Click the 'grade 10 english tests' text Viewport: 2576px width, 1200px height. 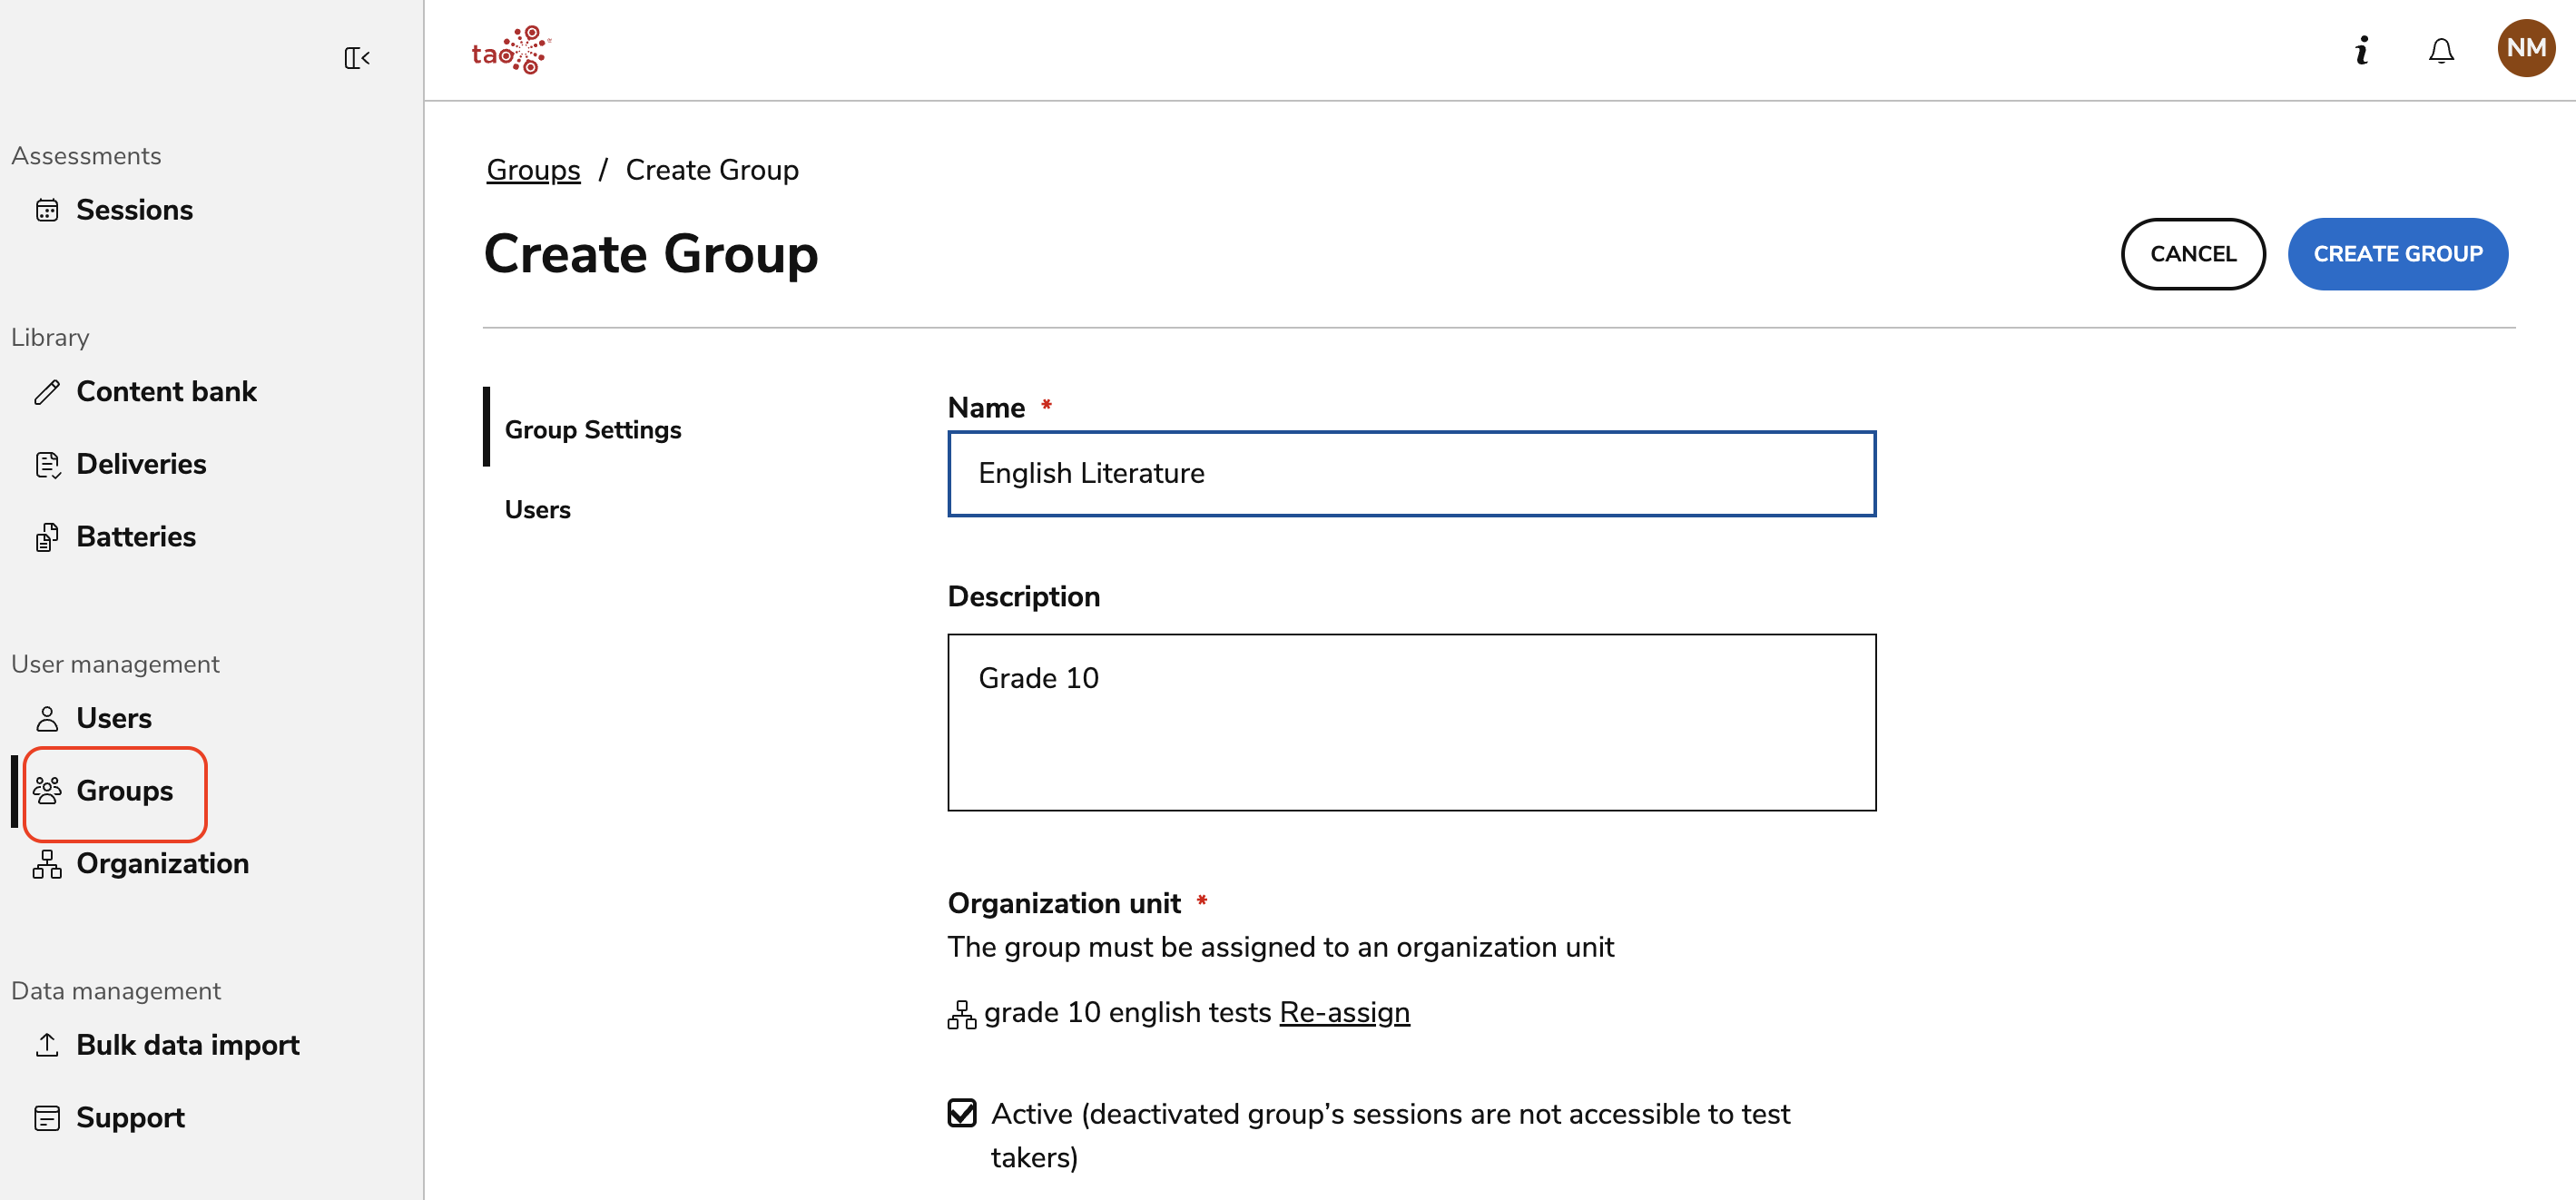click(x=1127, y=1013)
